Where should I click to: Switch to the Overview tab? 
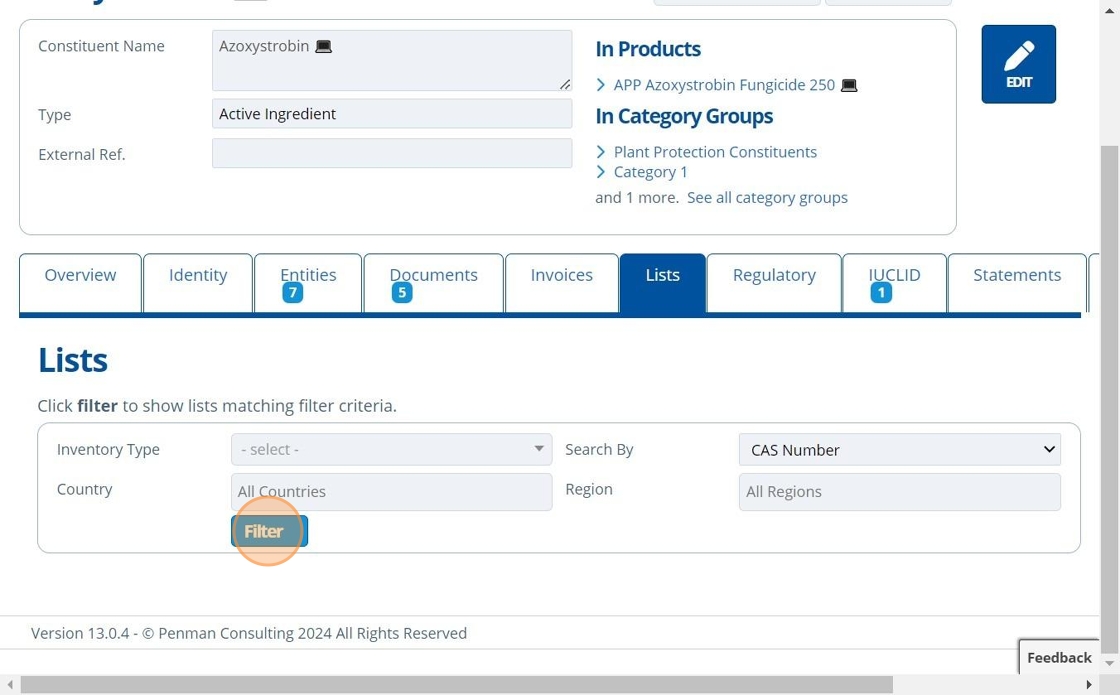tap(80, 275)
